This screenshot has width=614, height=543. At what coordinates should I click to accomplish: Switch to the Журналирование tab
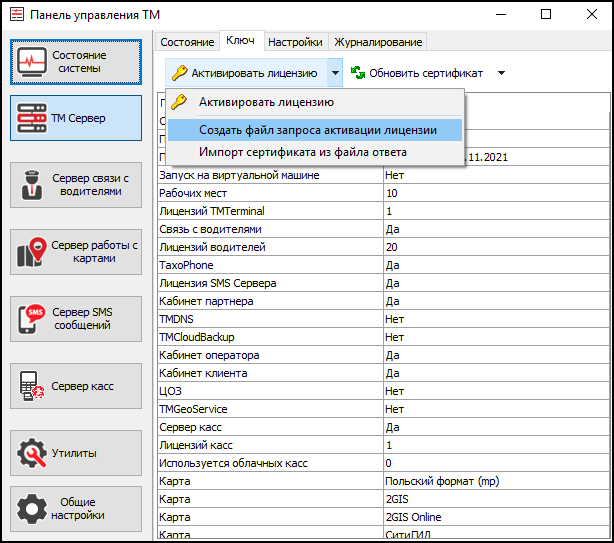click(379, 42)
